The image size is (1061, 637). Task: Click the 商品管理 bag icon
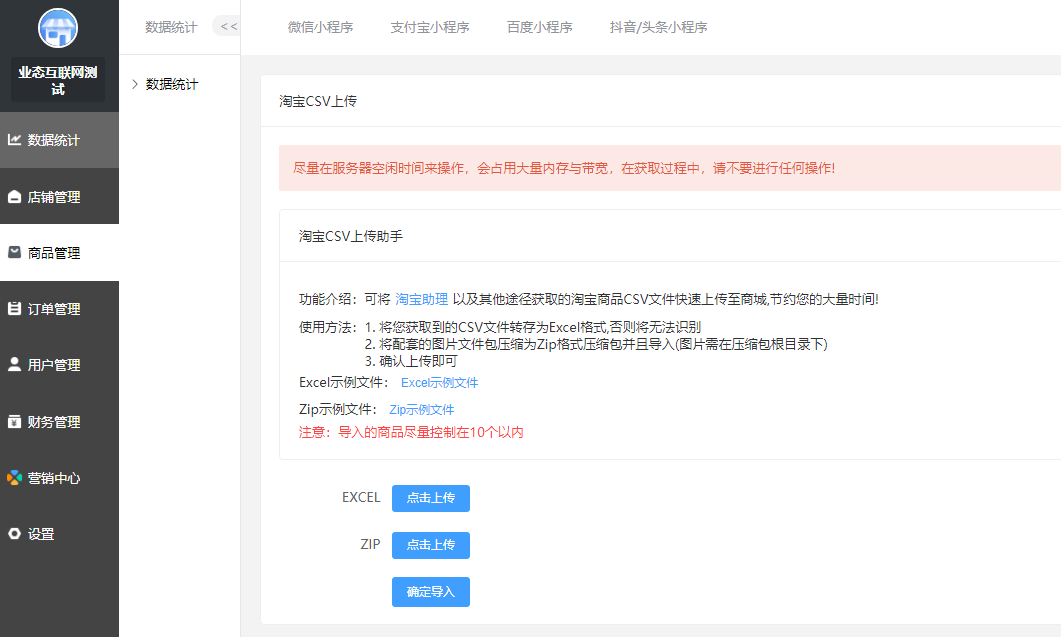tap(14, 252)
